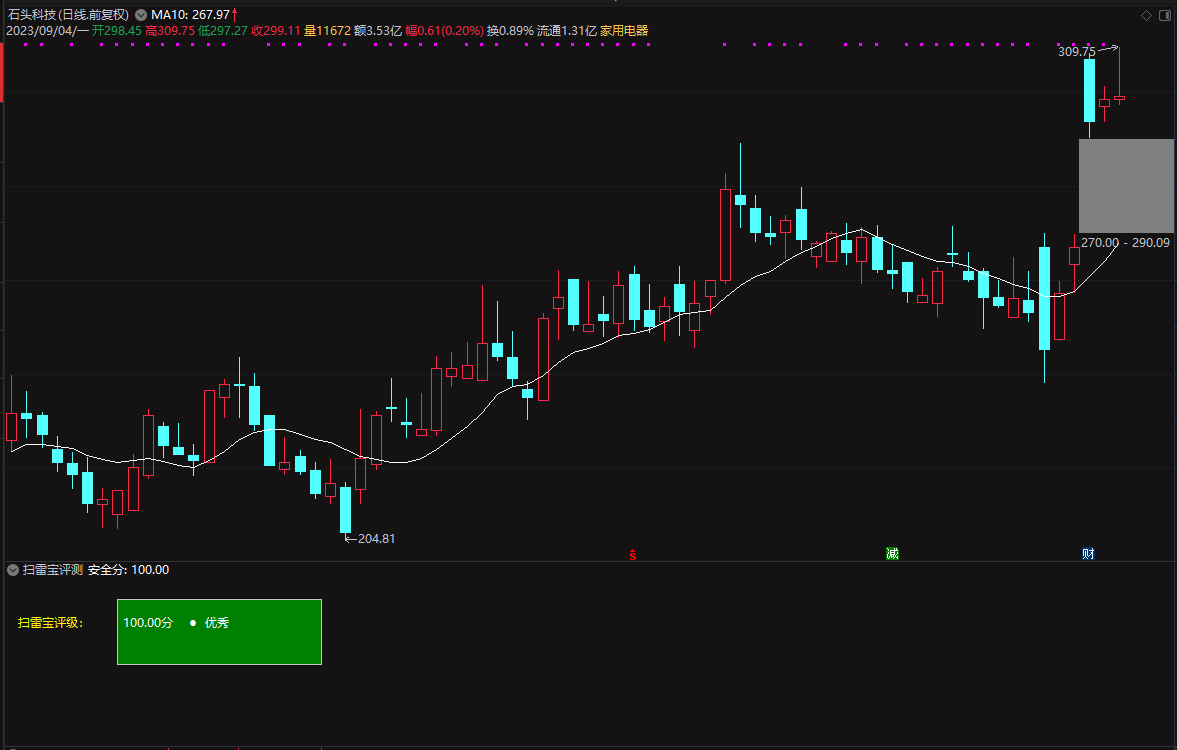Click the low price 低297.27
This screenshot has width=1177, height=750.
[223, 31]
